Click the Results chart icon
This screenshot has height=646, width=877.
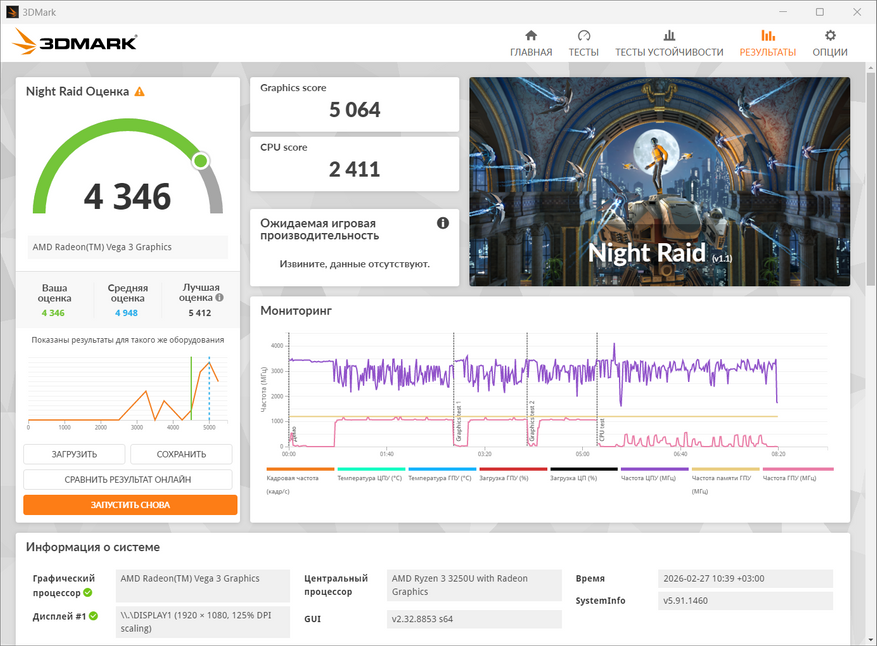tap(768, 36)
